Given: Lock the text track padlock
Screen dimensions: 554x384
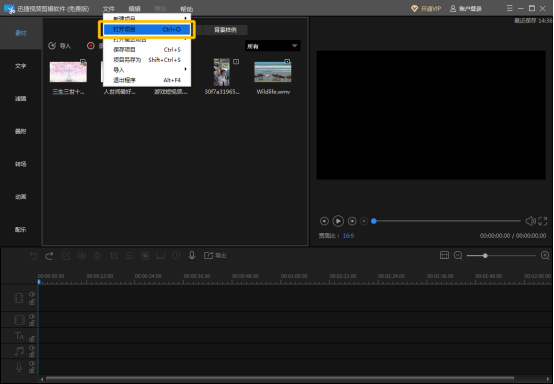Looking at the screenshot, I should pyautogui.click(x=32, y=339).
